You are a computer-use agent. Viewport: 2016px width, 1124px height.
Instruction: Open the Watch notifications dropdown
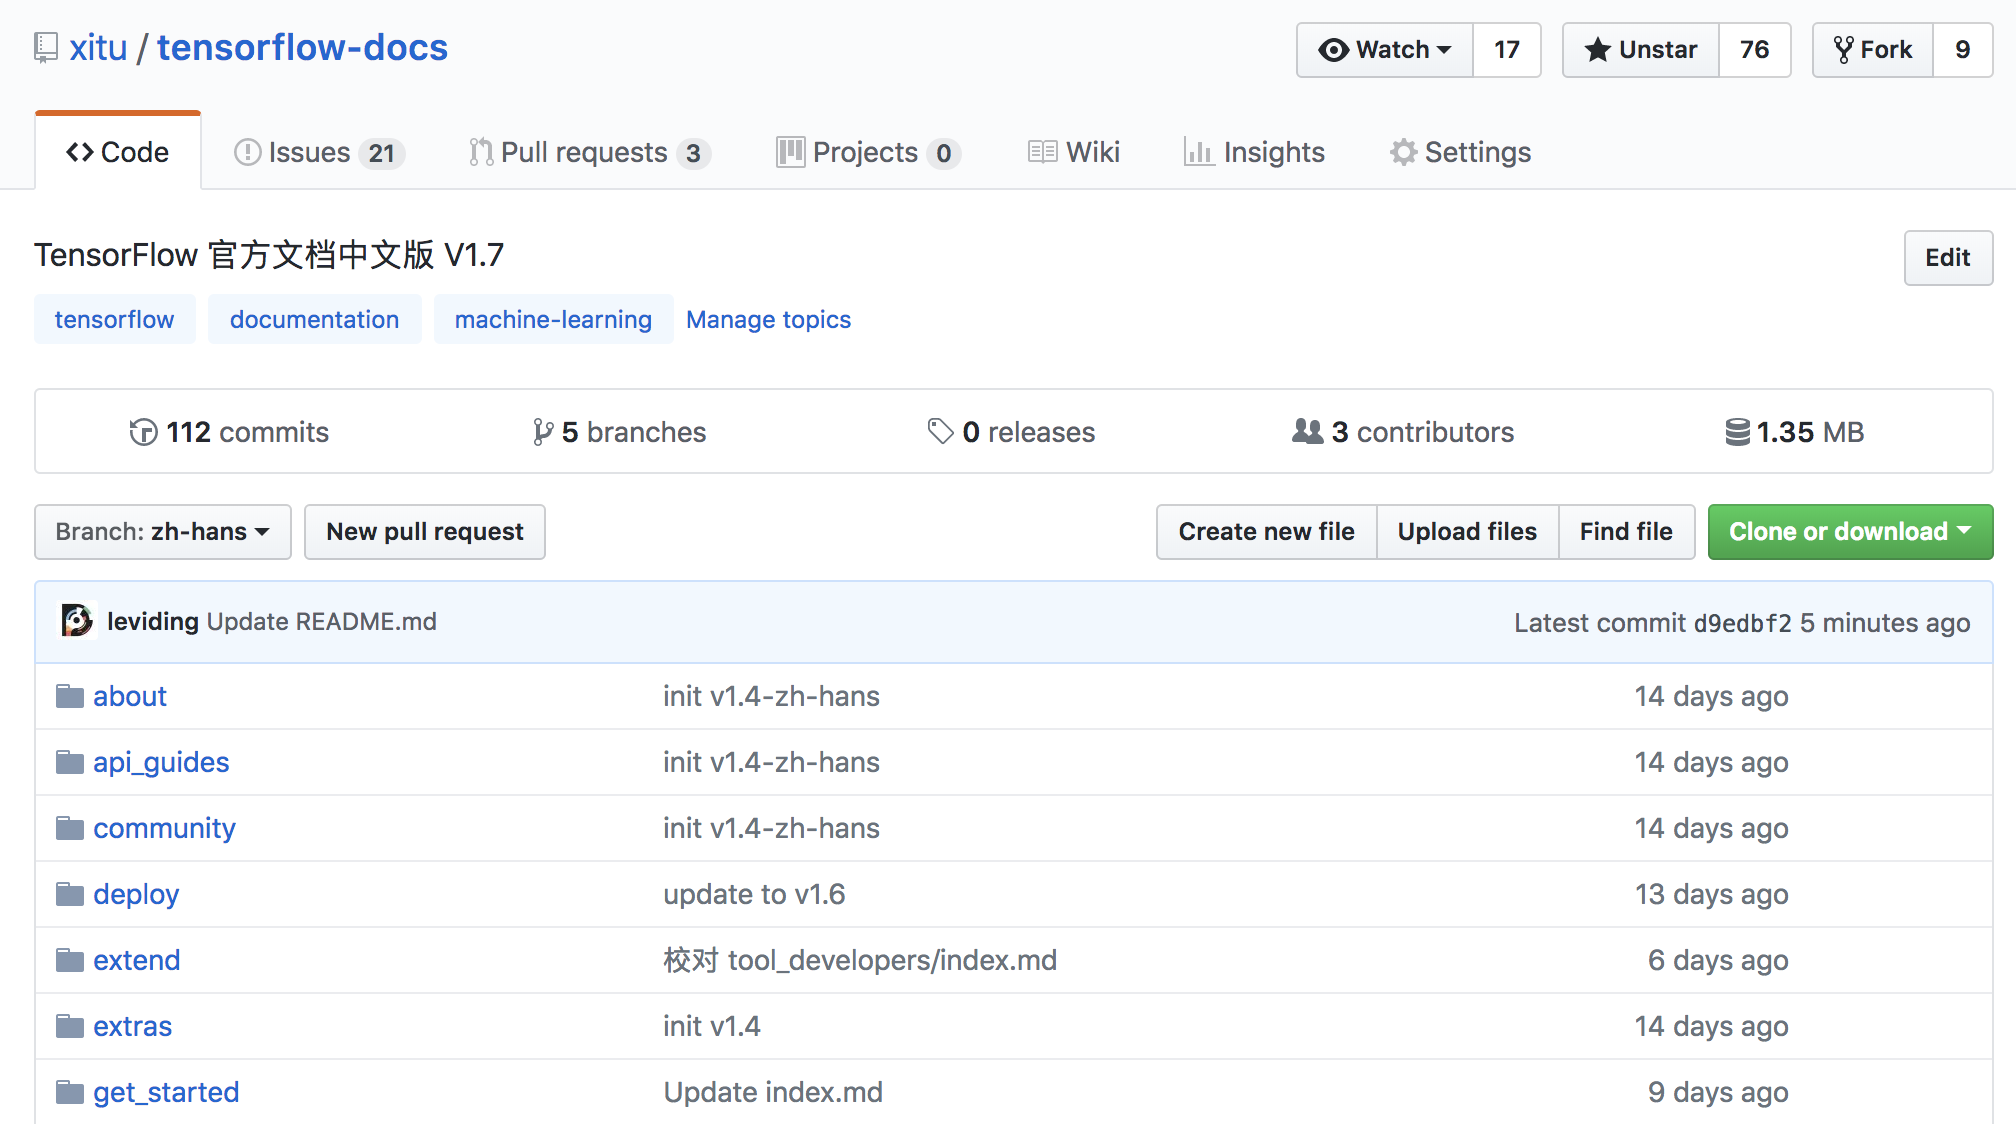tap(1385, 50)
